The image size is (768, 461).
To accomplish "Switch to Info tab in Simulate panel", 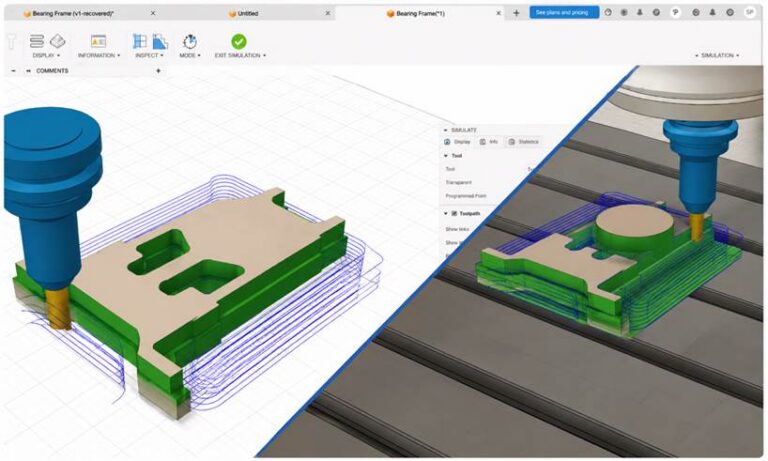I will click(x=489, y=142).
